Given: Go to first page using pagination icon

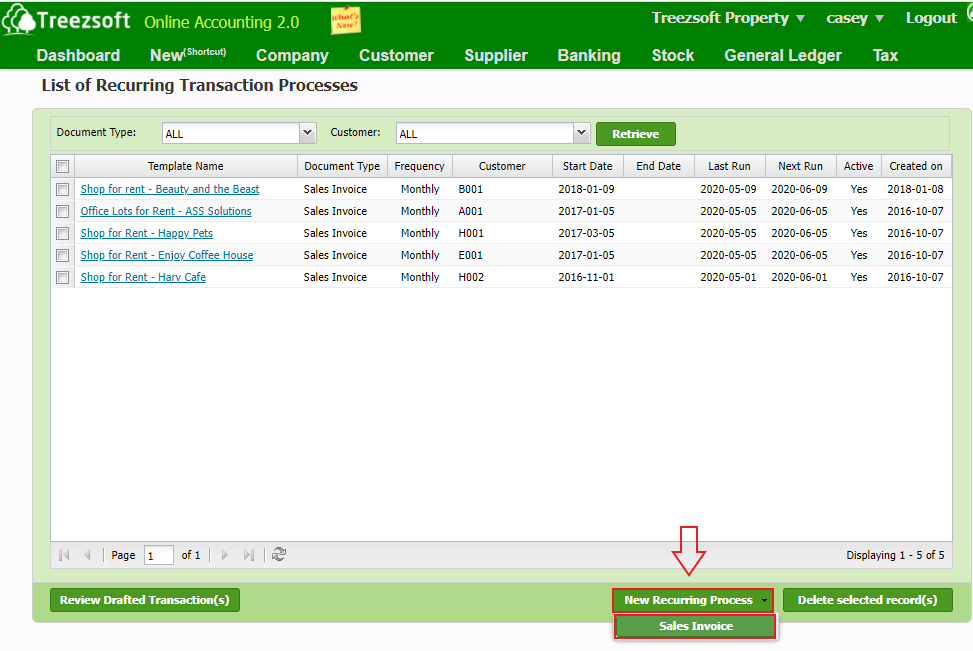Looking at the screenshot, I should [x=64, y=554].
